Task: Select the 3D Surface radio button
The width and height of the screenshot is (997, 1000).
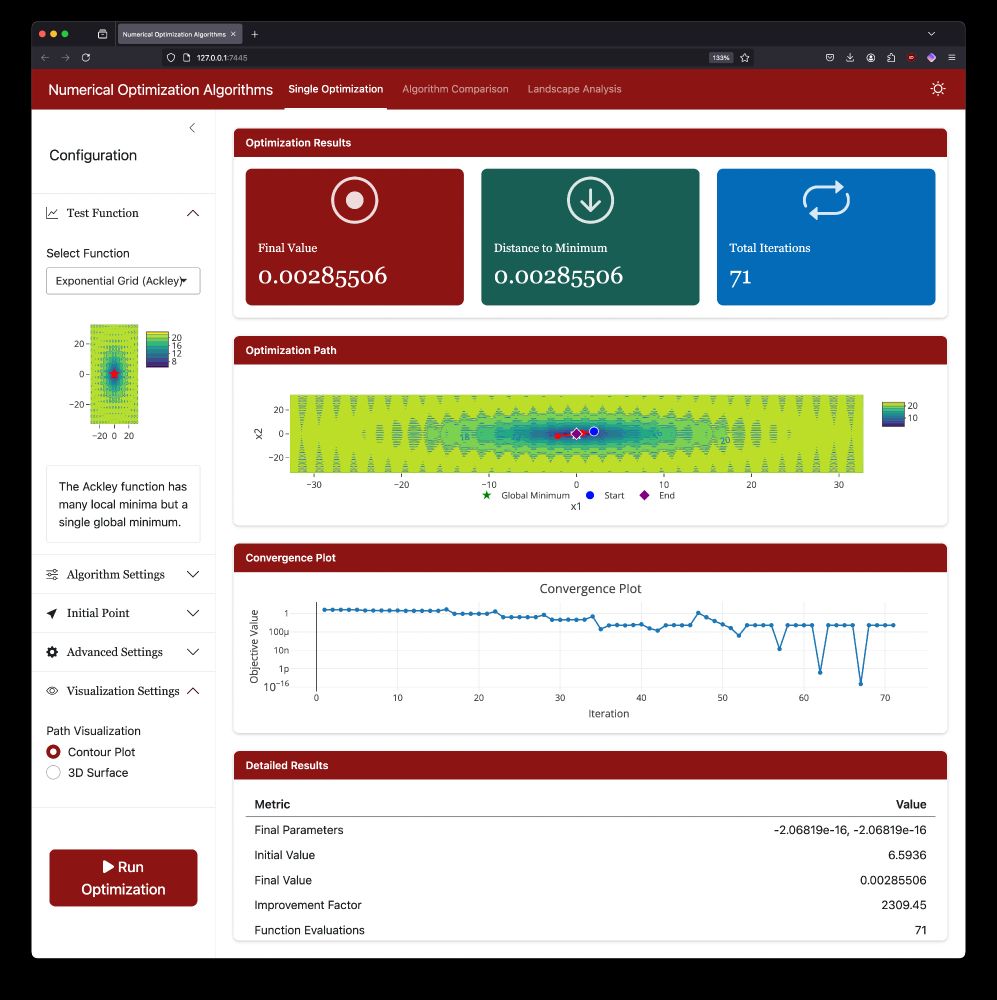Action: (x=54, y=772)
